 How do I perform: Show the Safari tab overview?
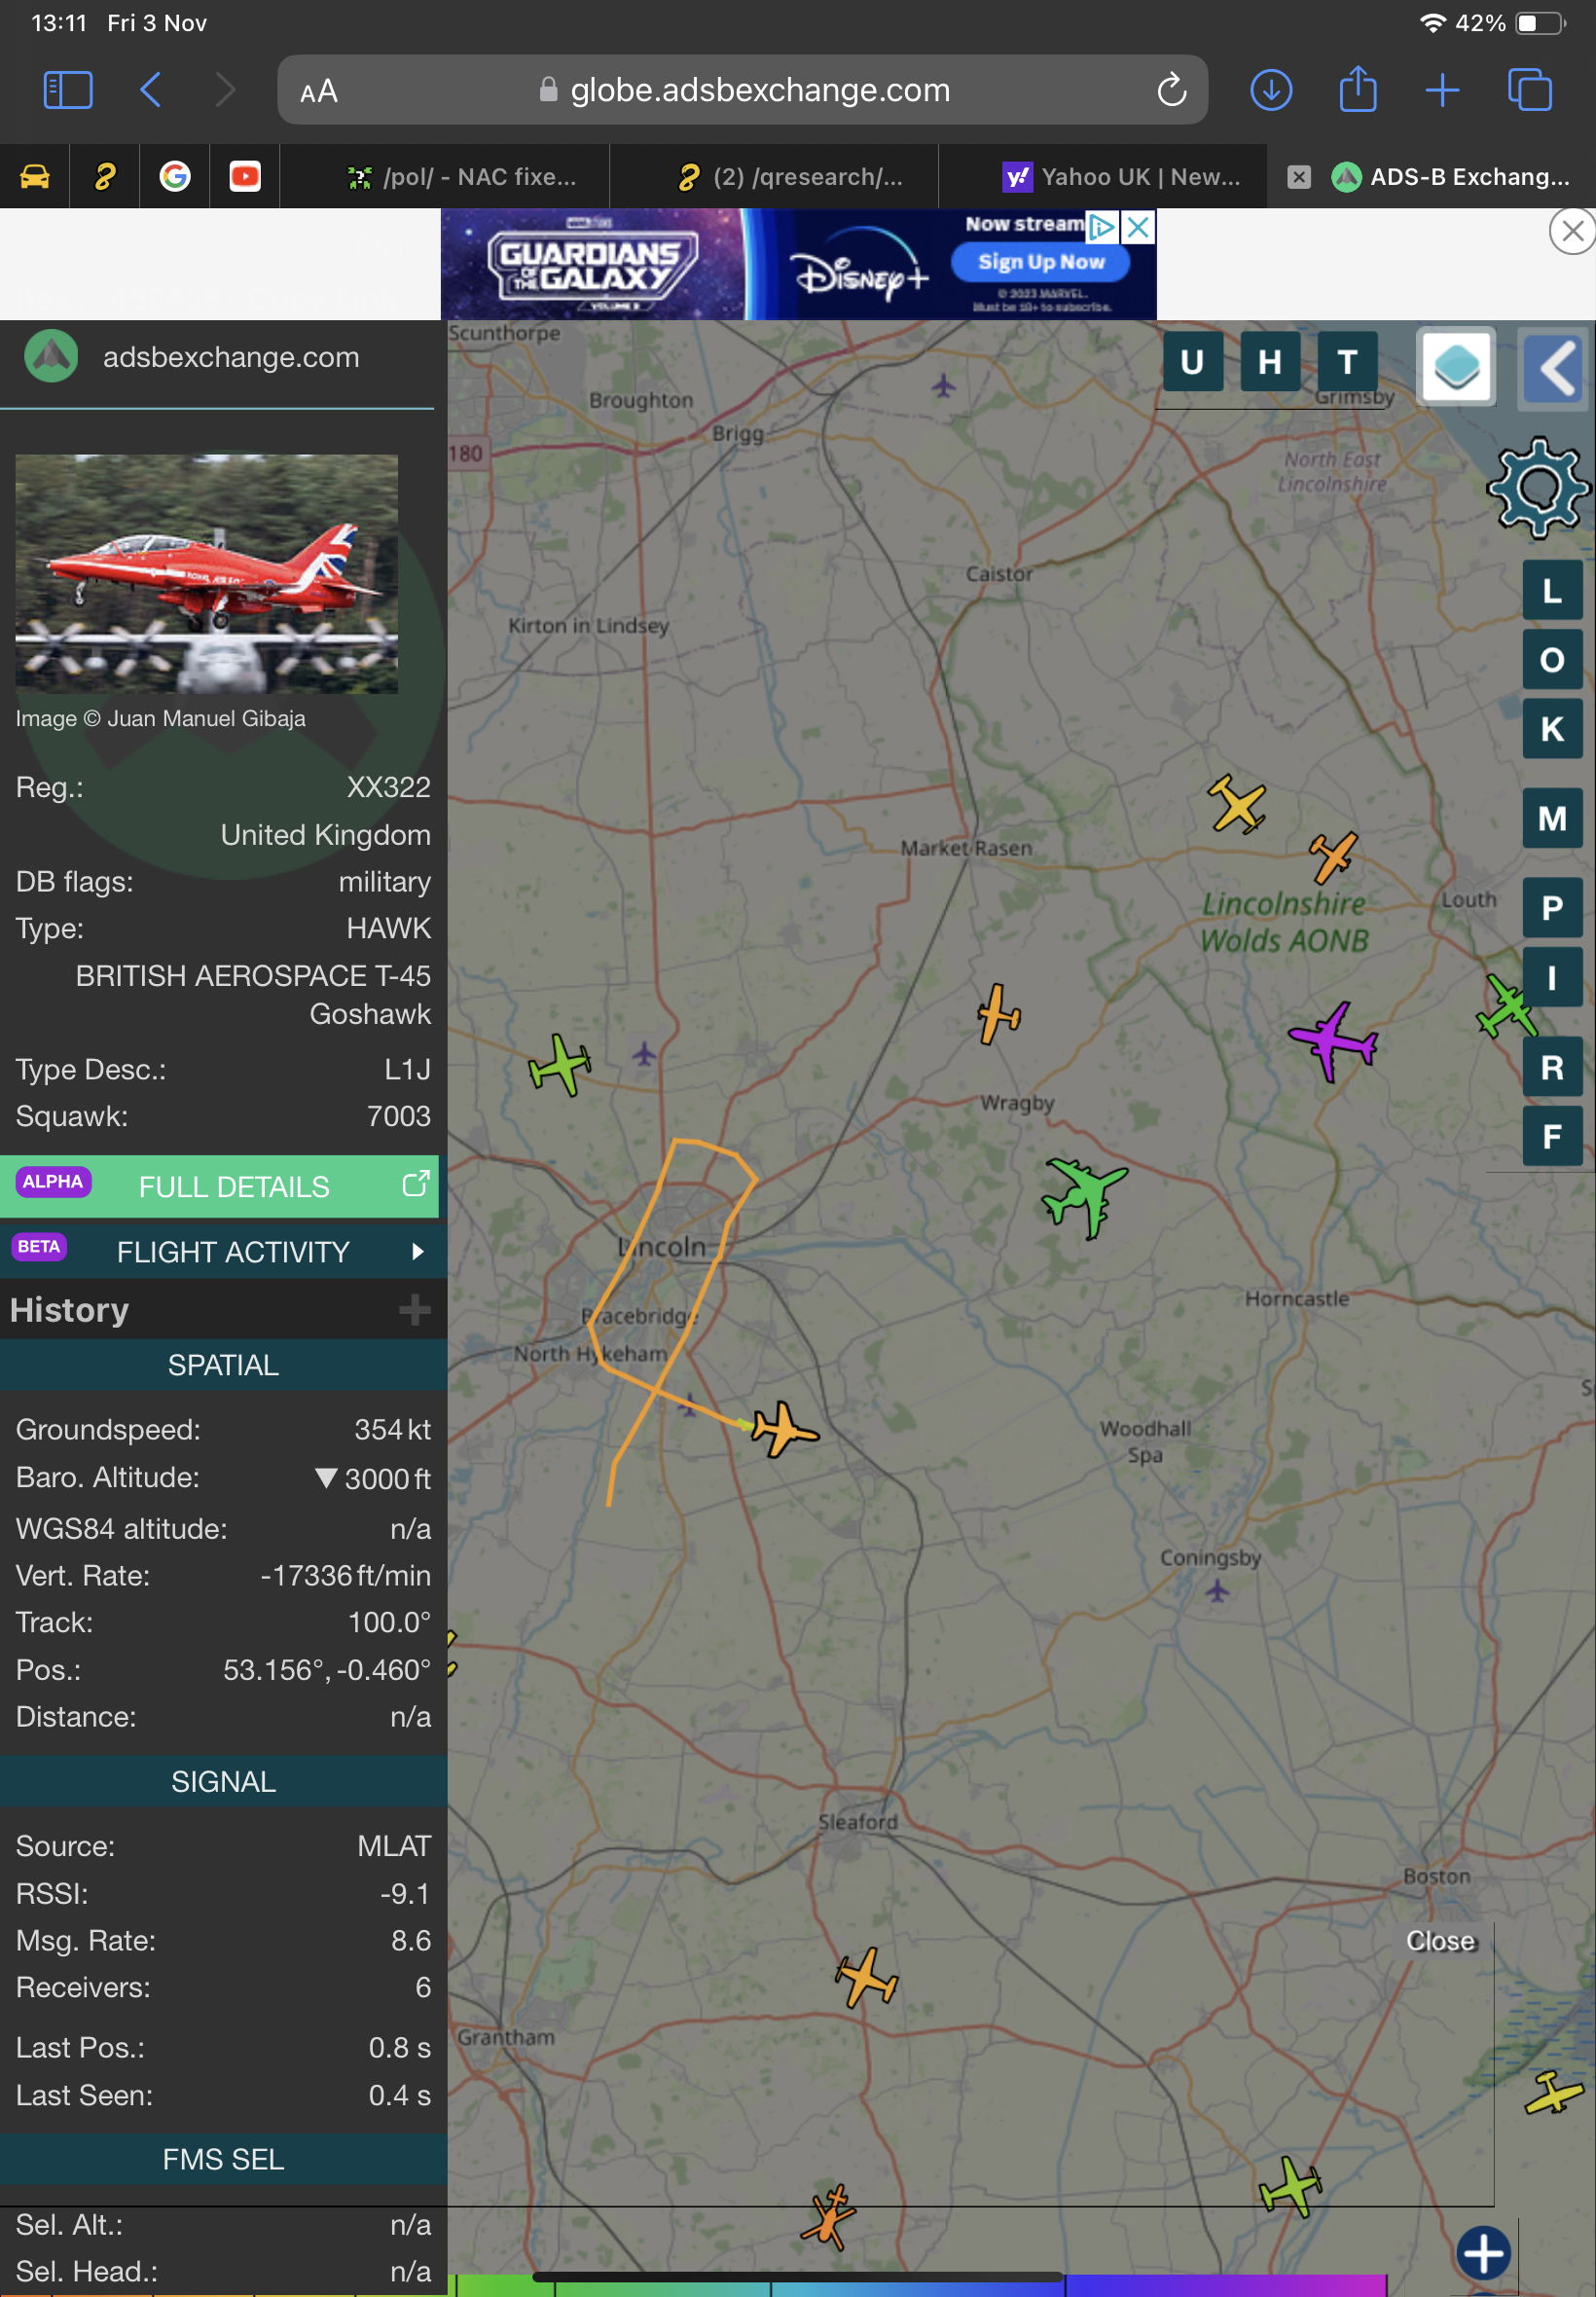click(x=1529, y=90)
